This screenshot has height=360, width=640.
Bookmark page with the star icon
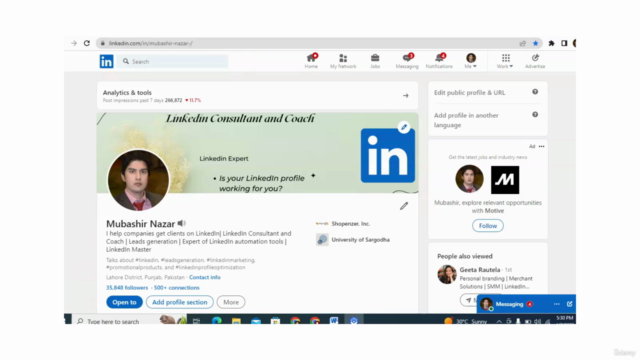536,43
